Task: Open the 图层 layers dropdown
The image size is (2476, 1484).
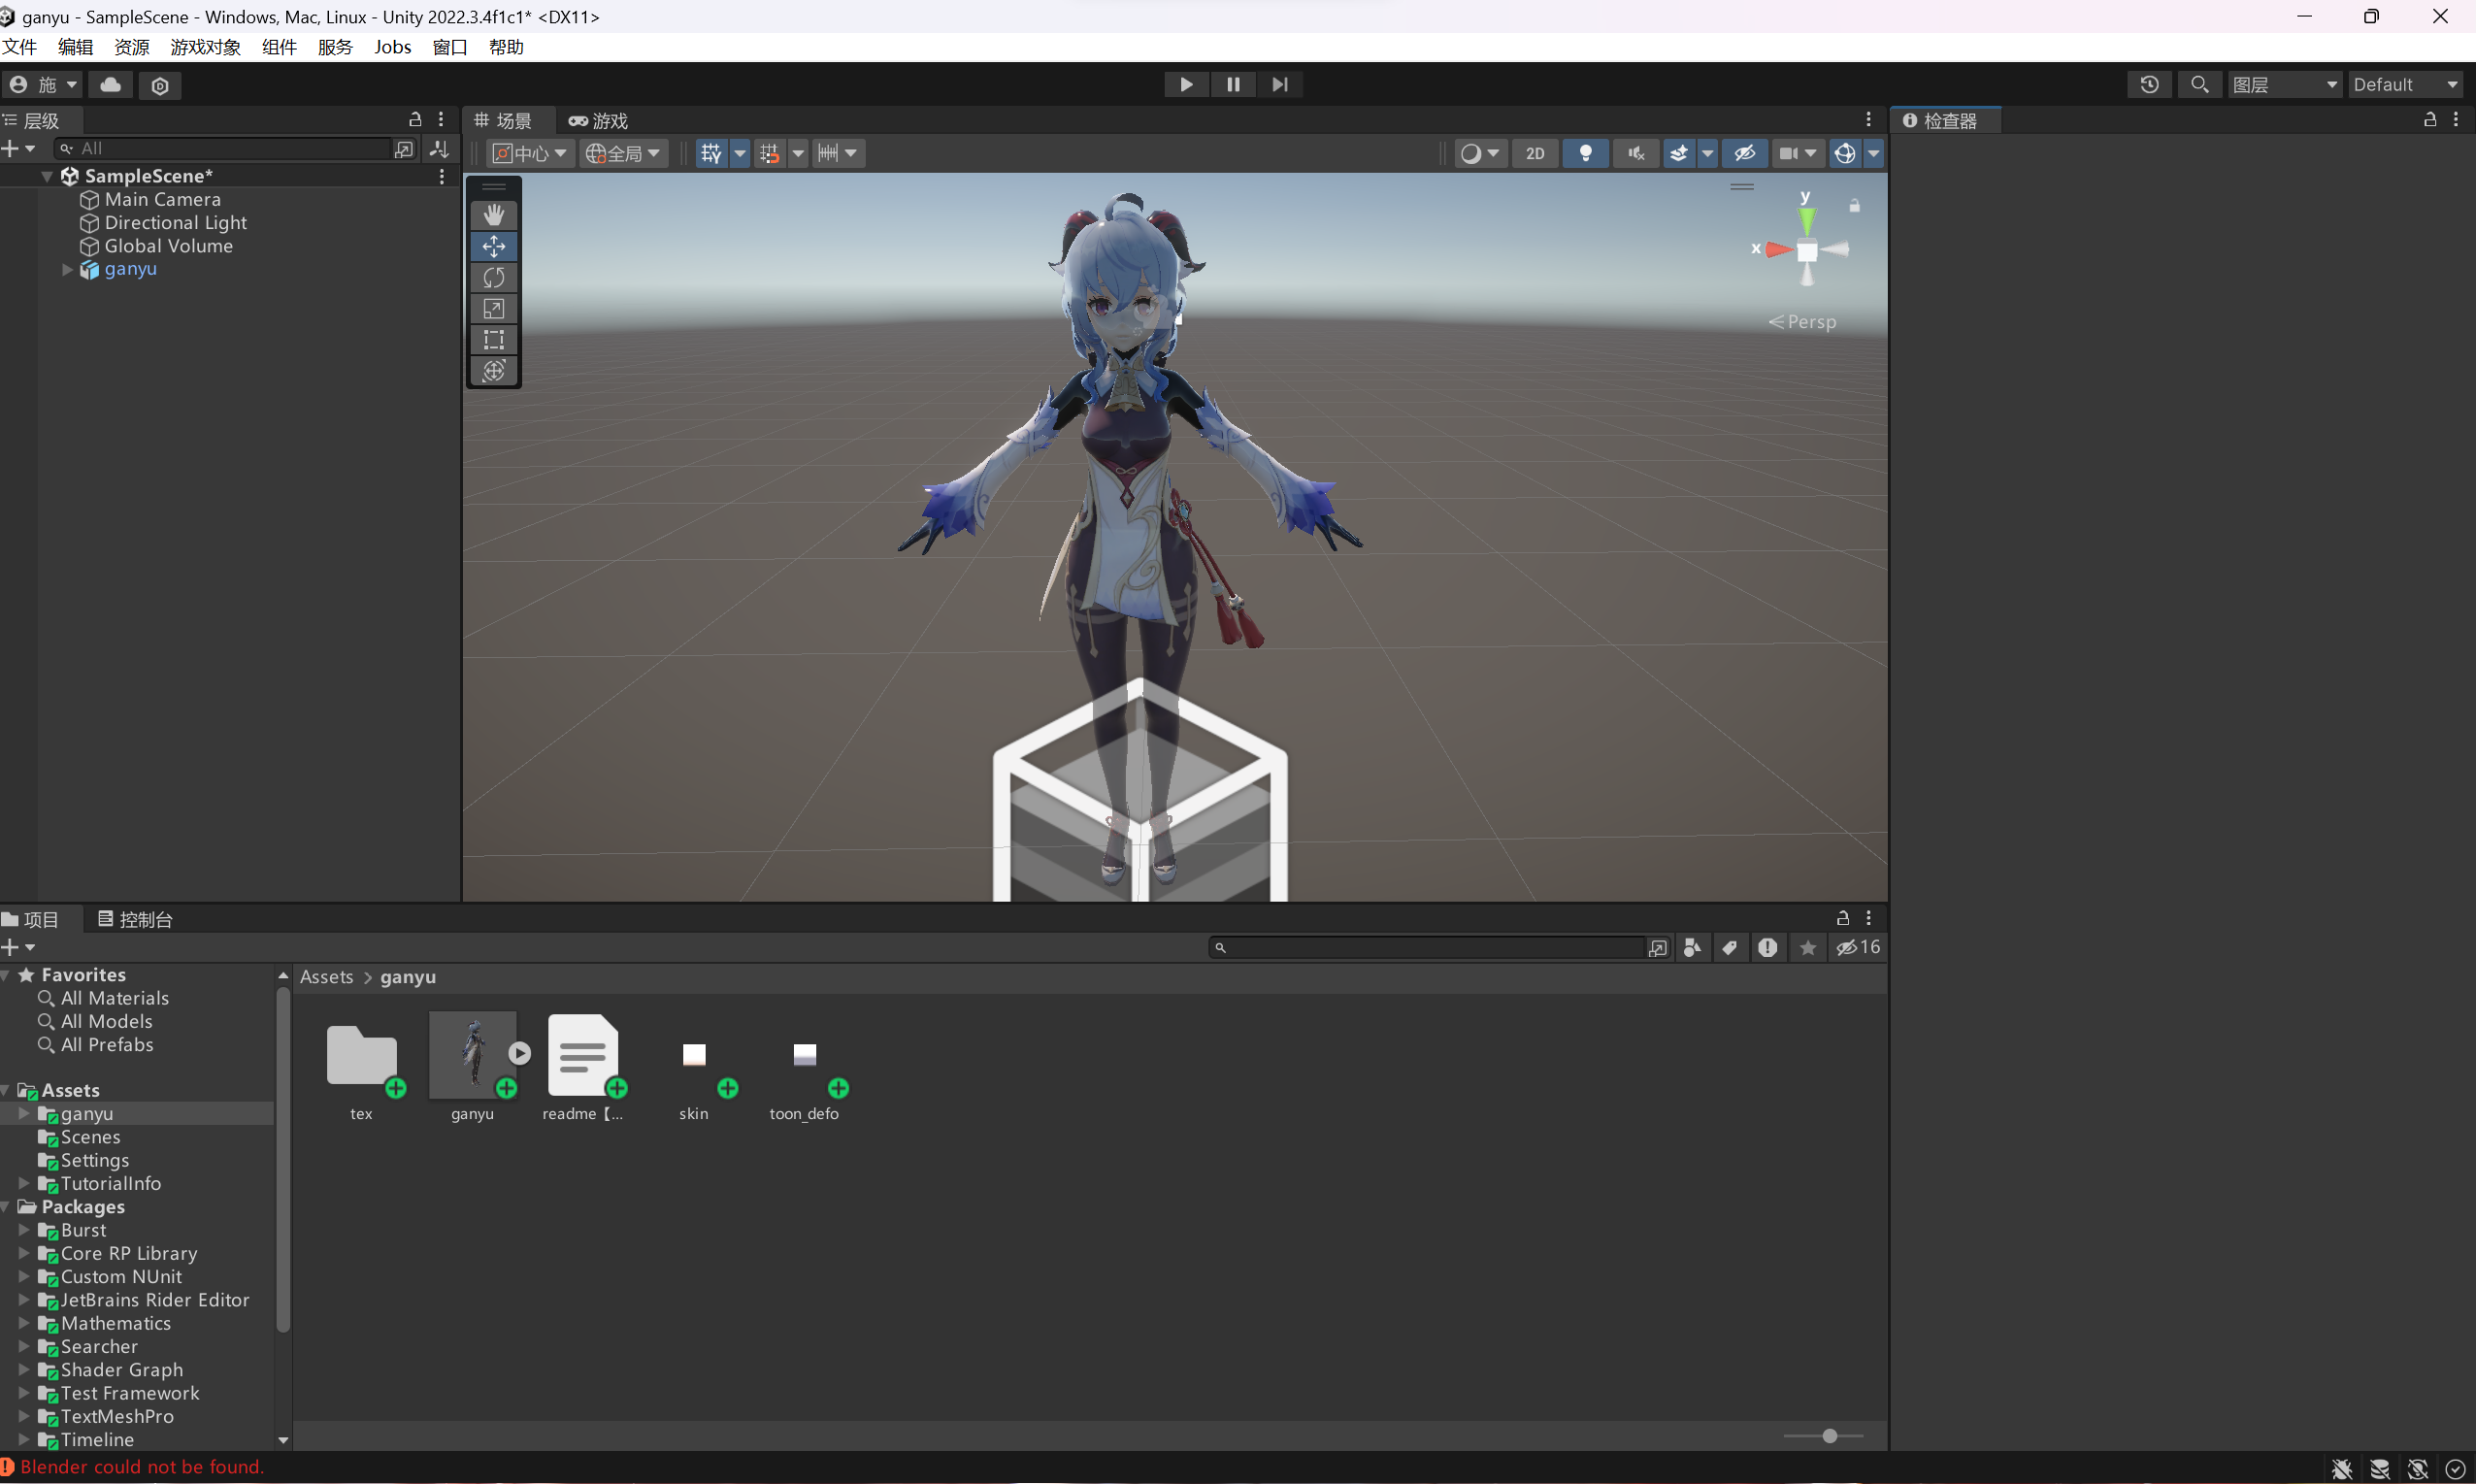Action: pyautogui.click(x=2284, y=85)
